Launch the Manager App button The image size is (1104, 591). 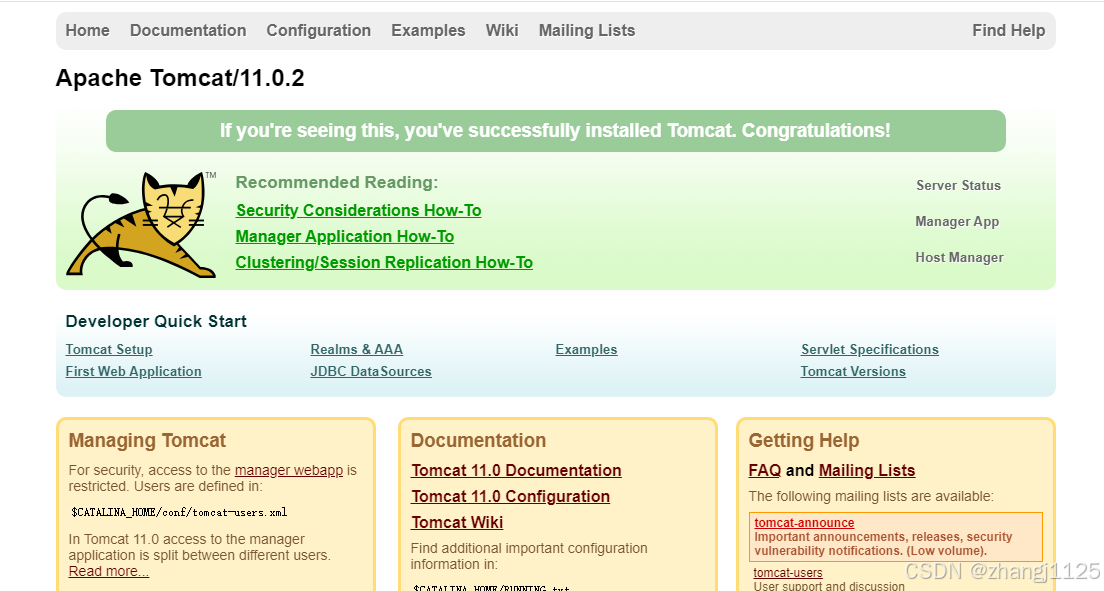(957, 221)
